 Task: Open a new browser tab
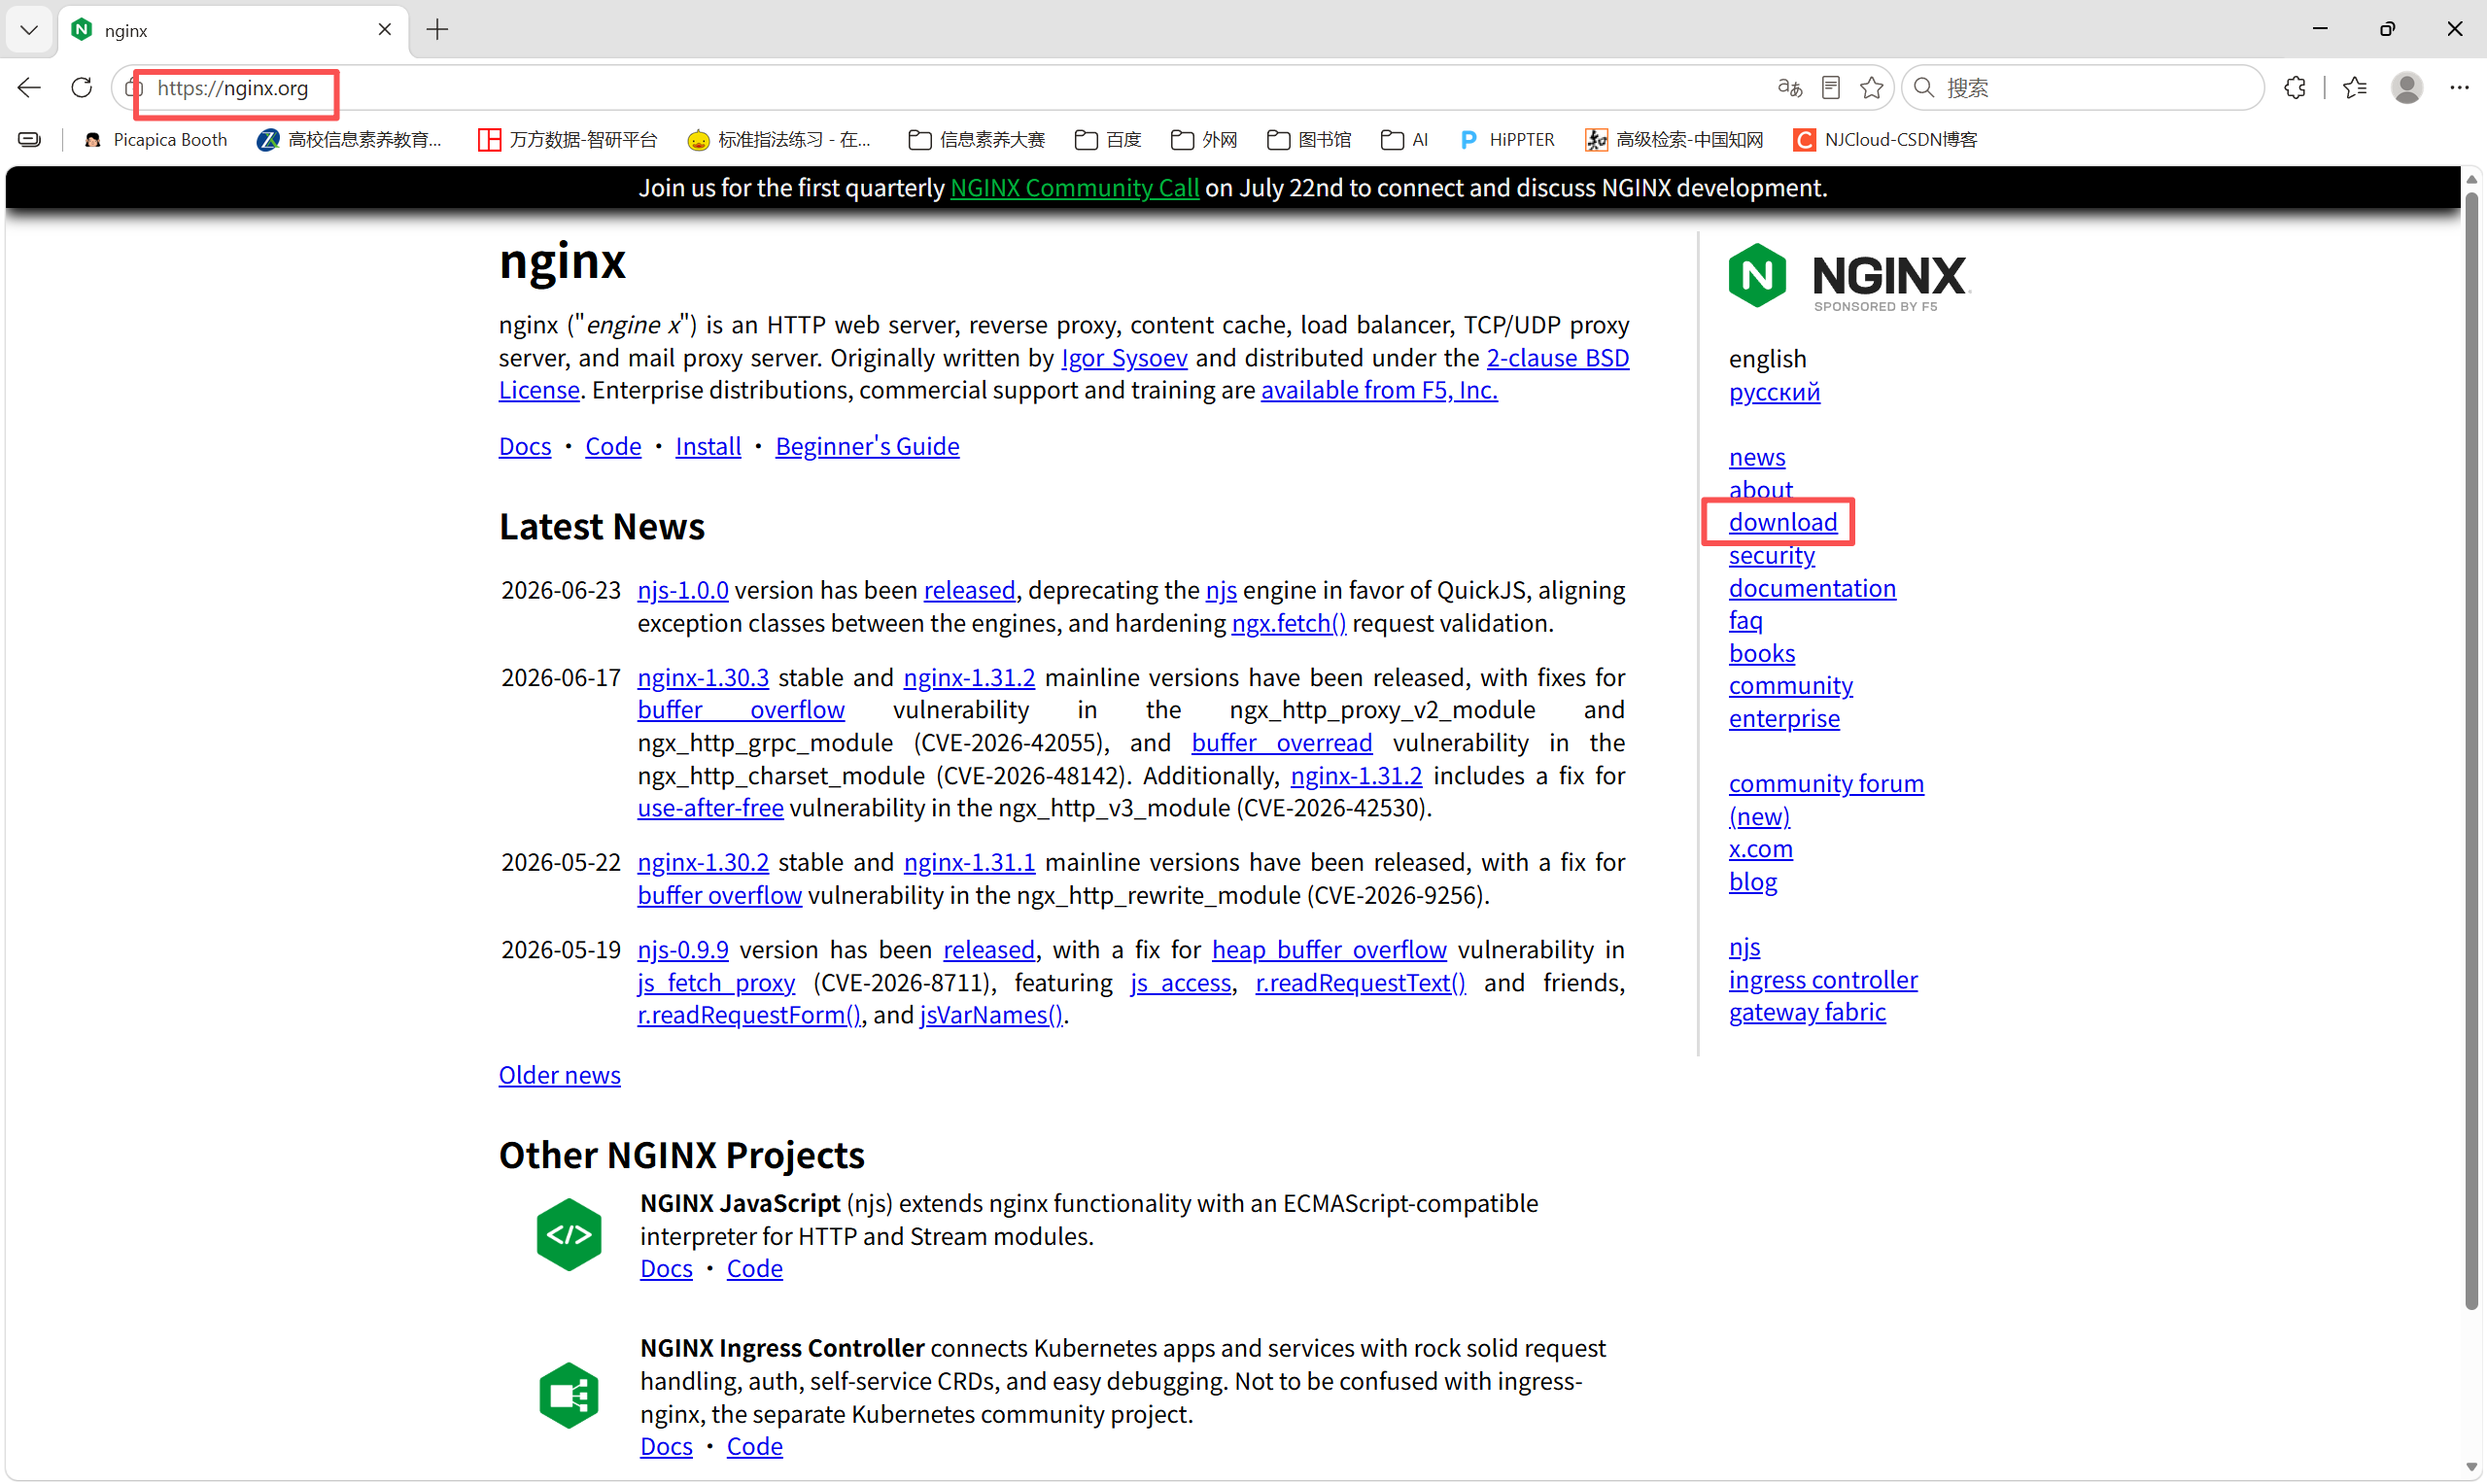(x=437, y=30)
